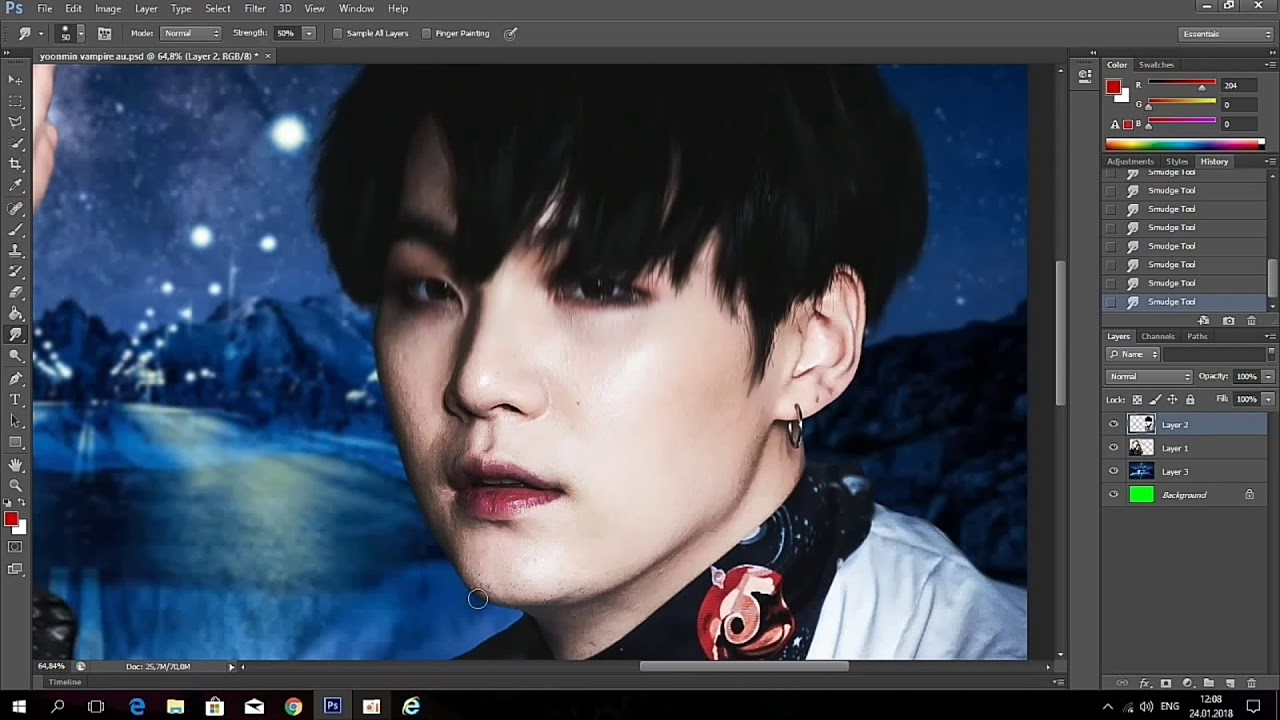Screen dimensions: 1280x720
Task: Select the Move tool
Action: (15, 80)
